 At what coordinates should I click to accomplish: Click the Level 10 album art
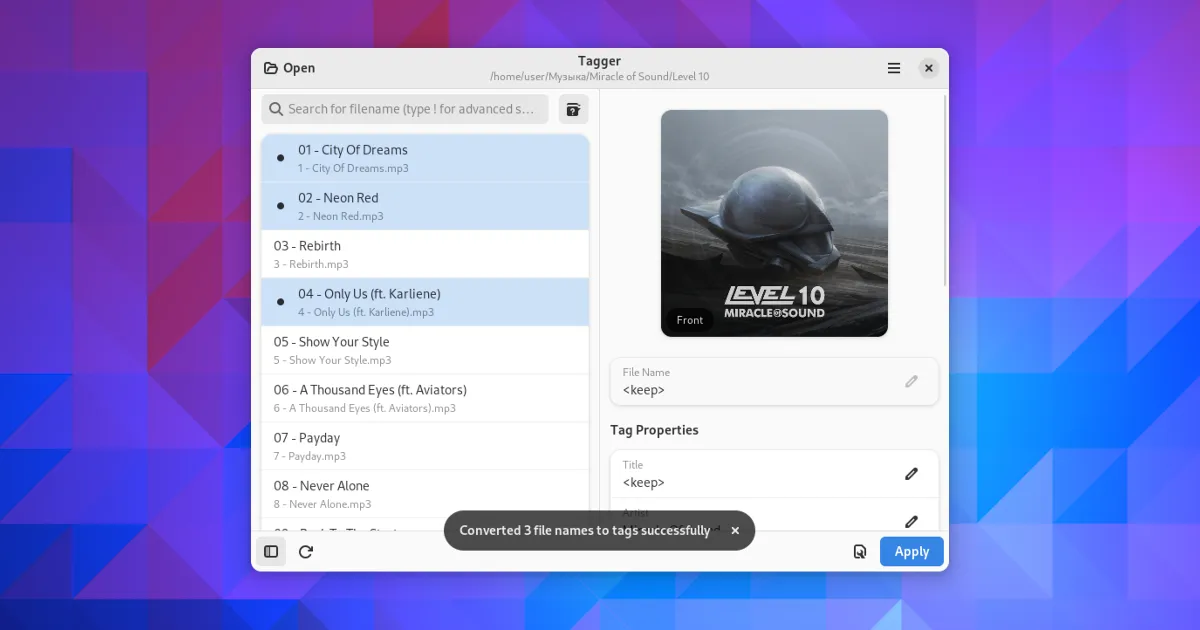pyautogui.click(x=774, y=223)
